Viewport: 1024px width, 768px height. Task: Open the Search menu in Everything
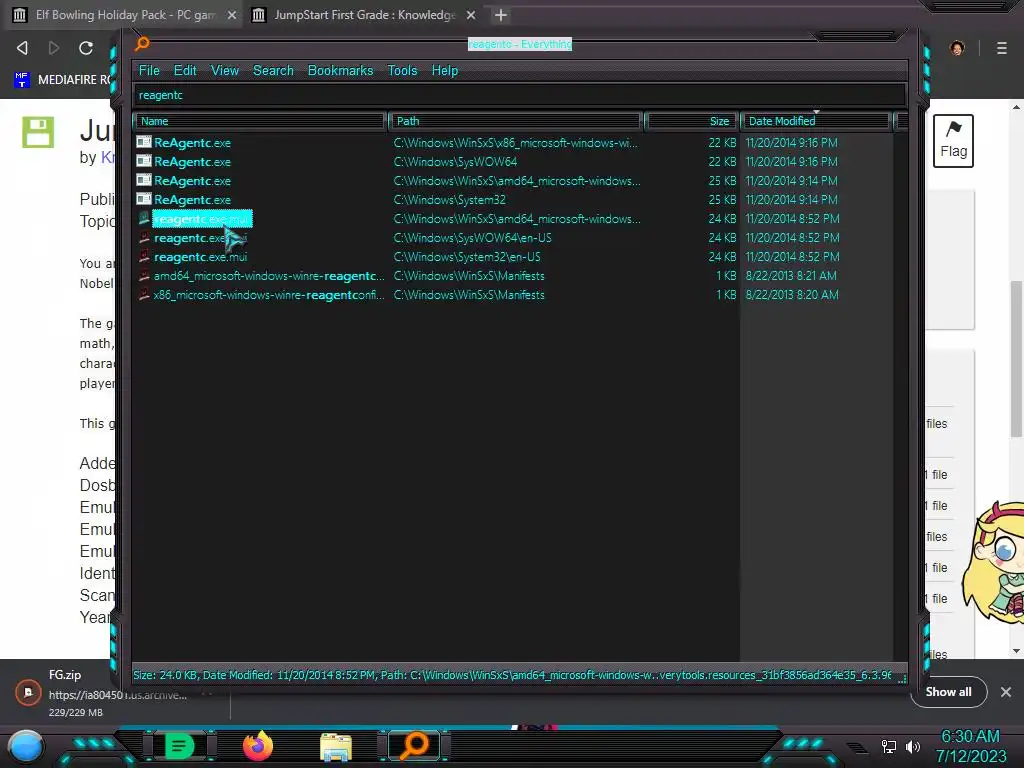(273, 71)
